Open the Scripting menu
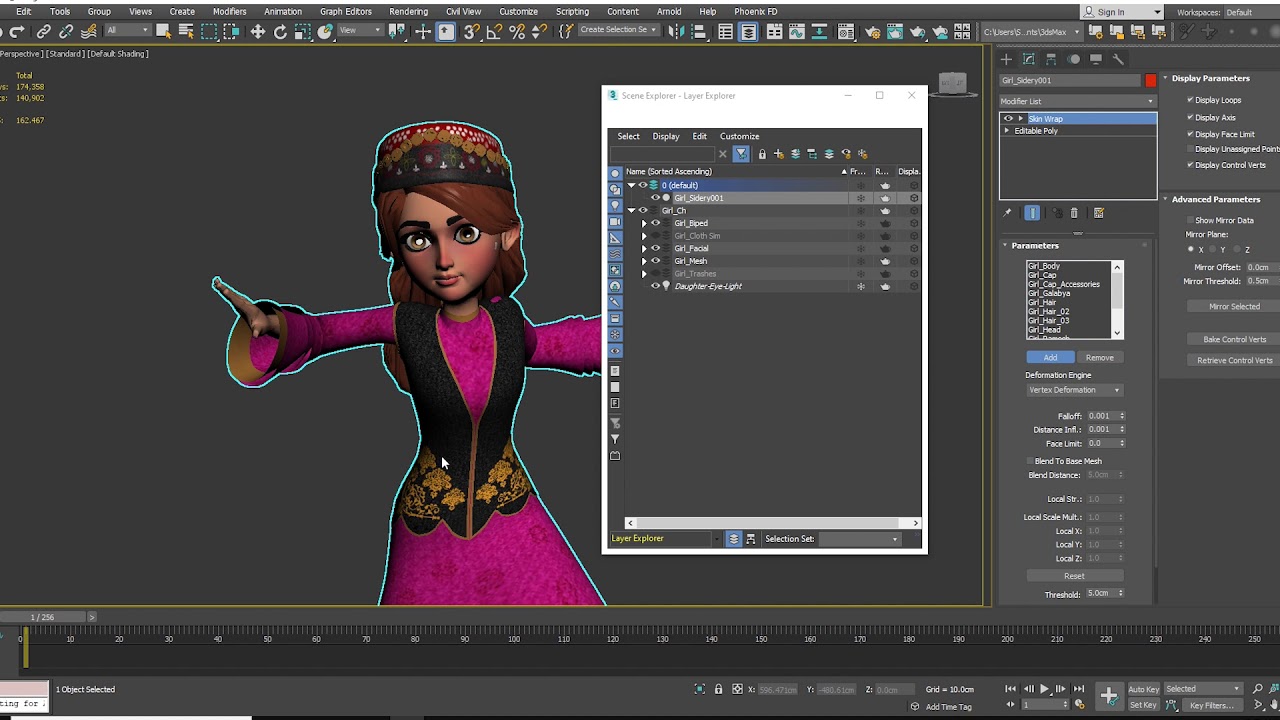 click(x=572, y=11)
